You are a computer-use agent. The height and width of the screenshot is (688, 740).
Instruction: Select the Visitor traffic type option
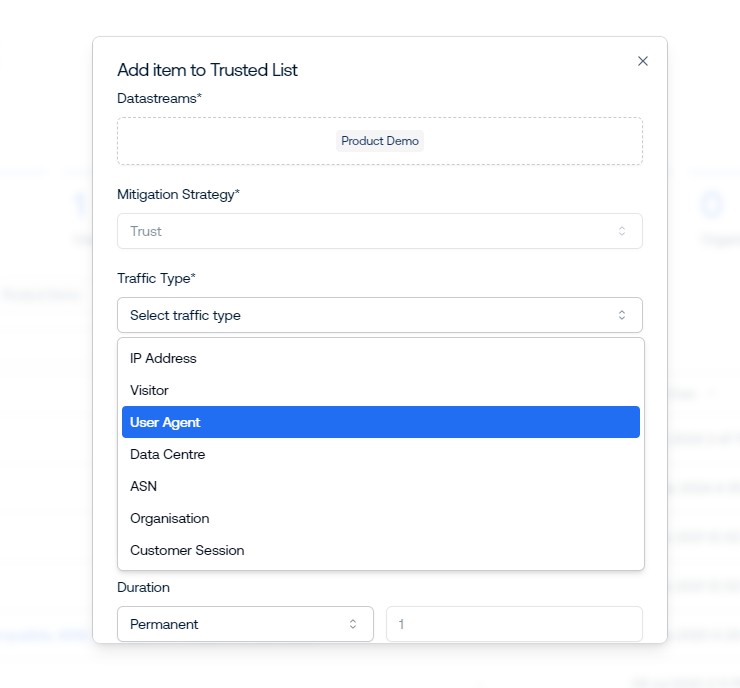click(150, 390)
